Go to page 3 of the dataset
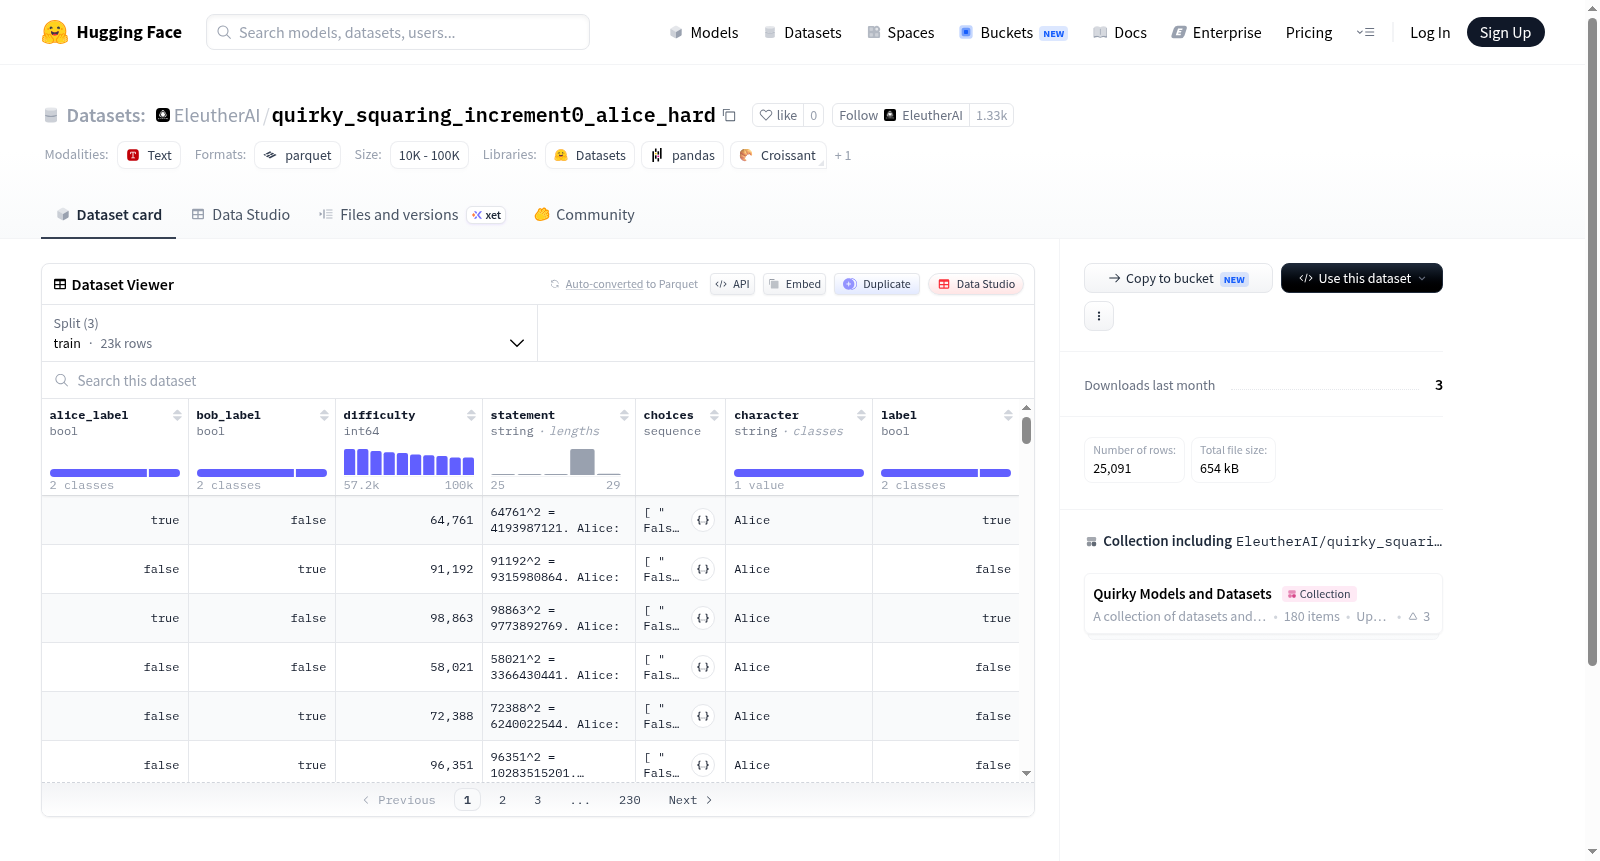Viewport: 1600px width, 861px height. 537,800
